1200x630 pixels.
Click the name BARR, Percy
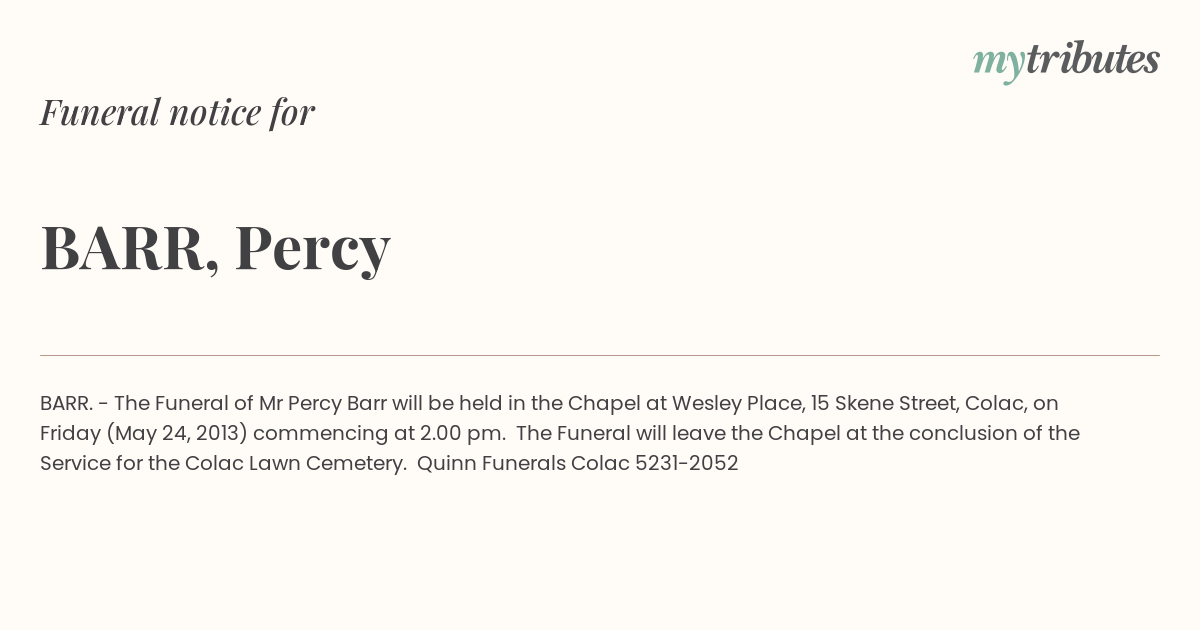(215, 247)
